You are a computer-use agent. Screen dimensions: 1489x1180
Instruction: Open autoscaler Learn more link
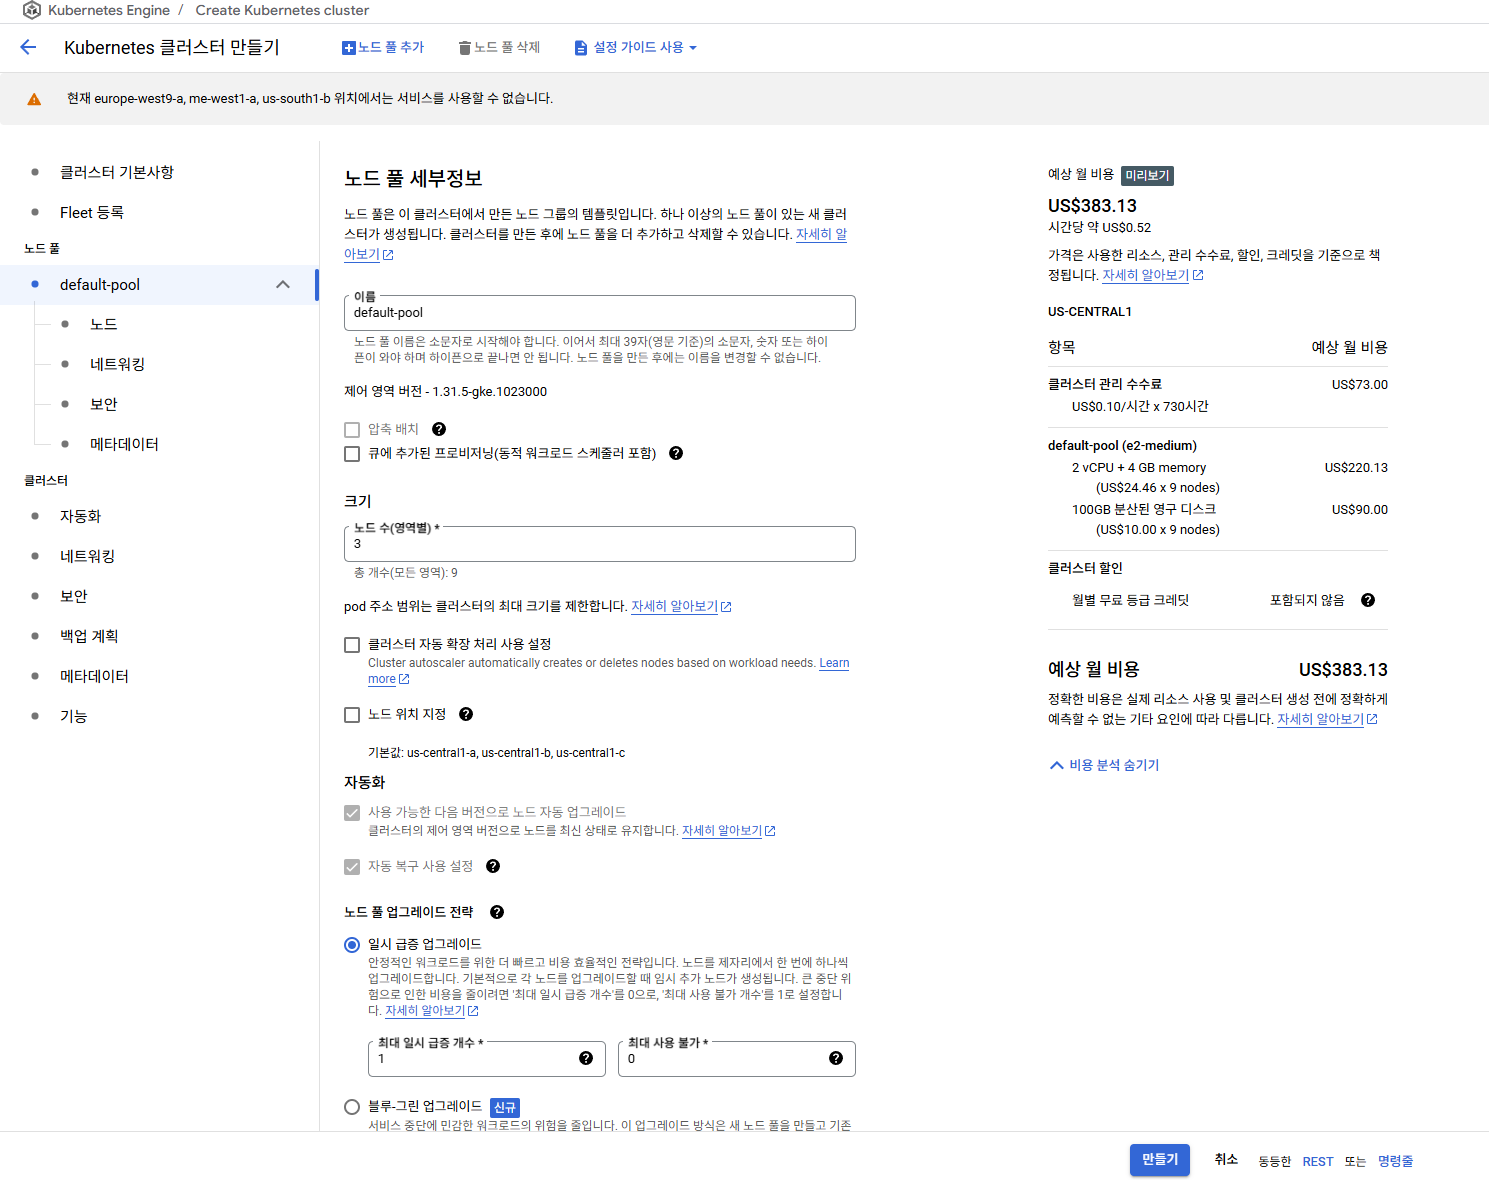(834, 663)
